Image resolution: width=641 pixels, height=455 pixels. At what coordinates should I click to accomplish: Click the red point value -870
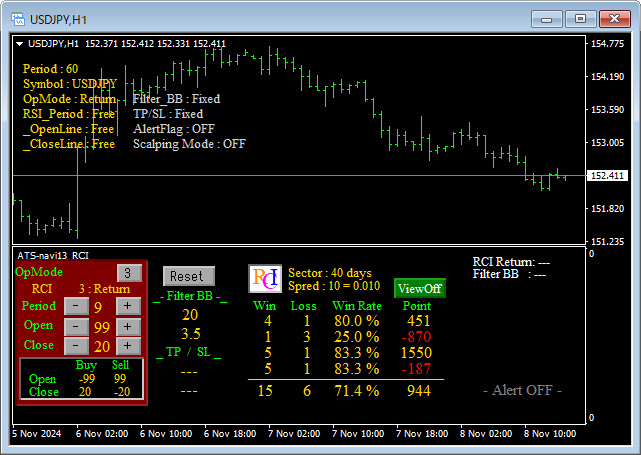tap(416, 337)
